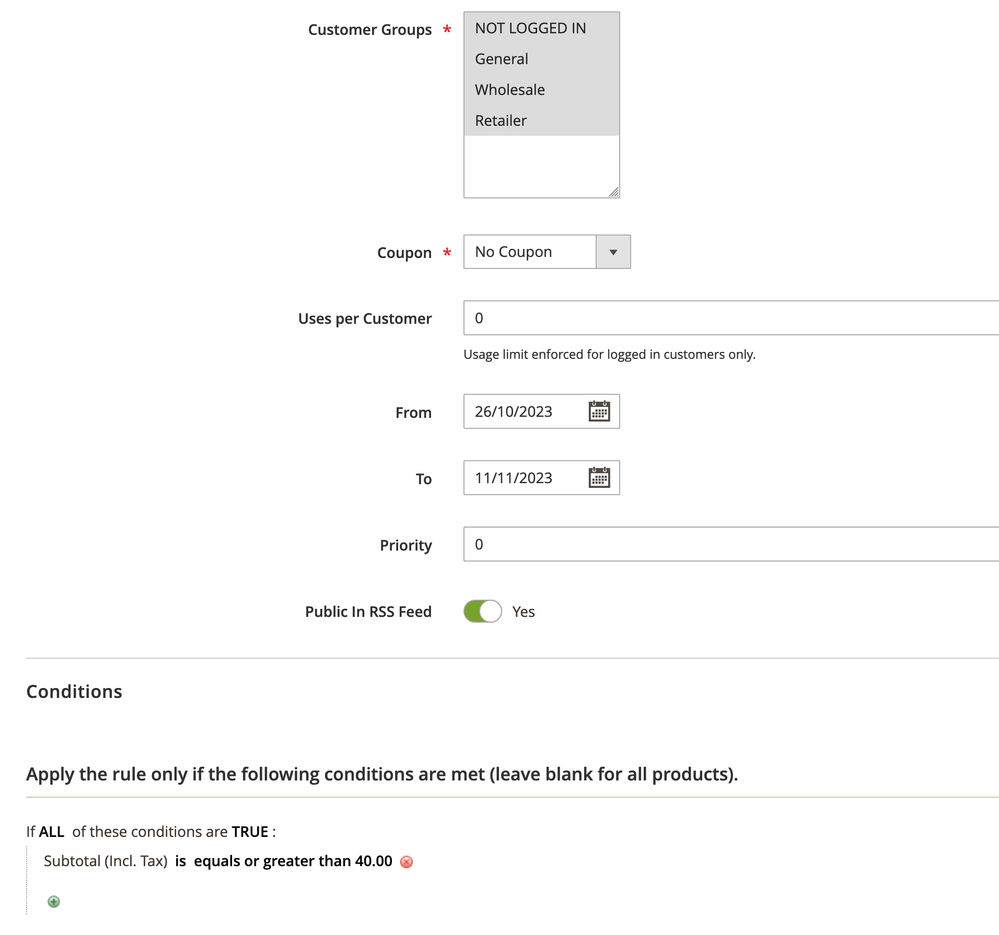Change the TRUE value in conditions

pyautogui.click(x=250, y=832)
